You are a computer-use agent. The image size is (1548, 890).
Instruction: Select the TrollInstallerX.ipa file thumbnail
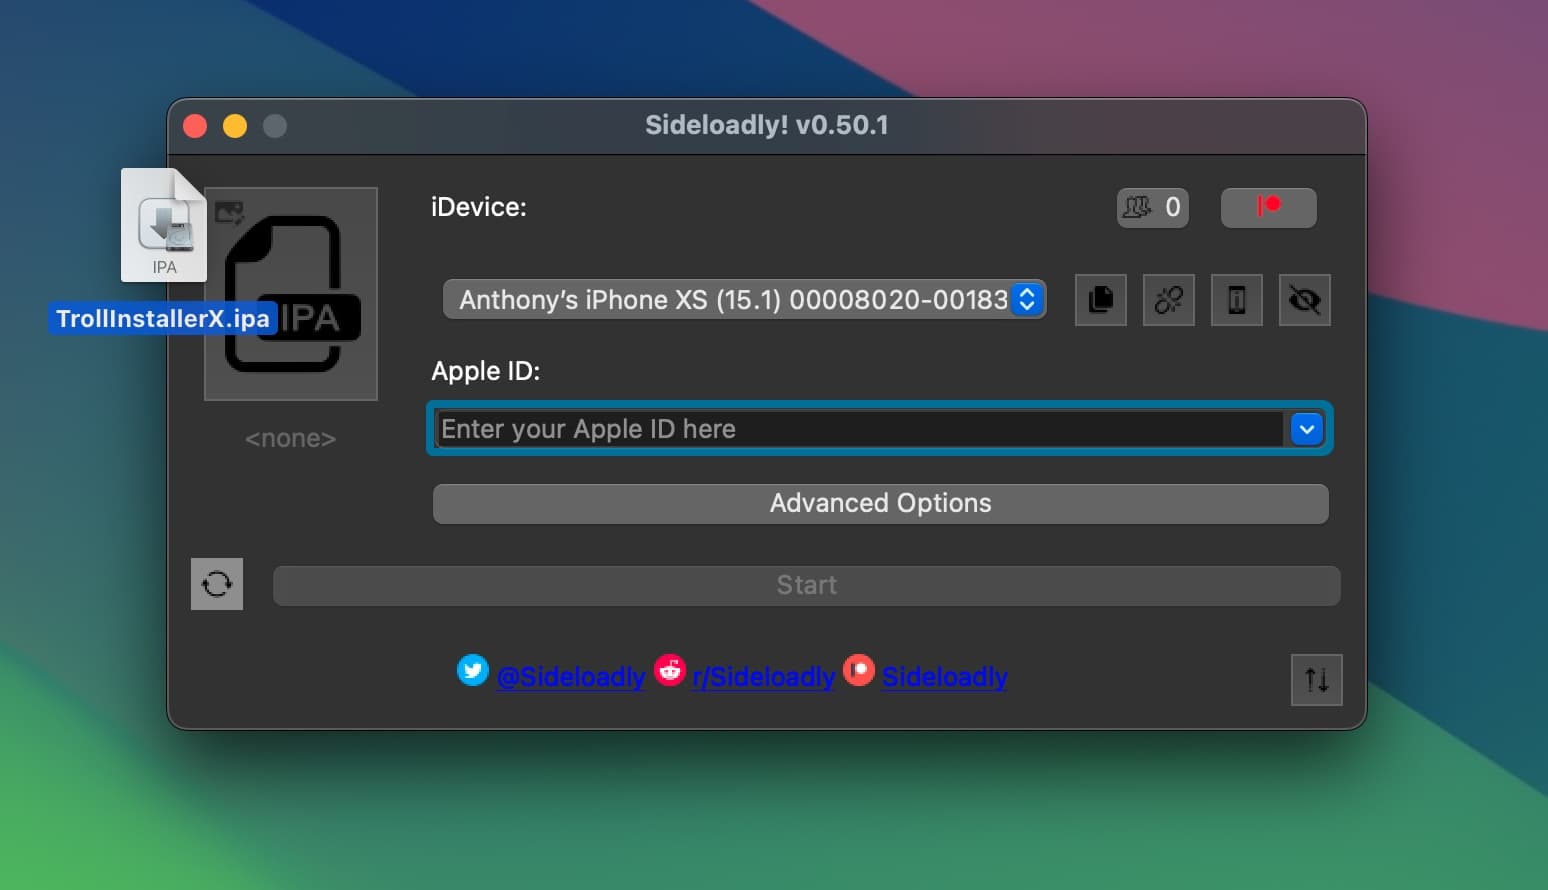(x=163, y=225)
